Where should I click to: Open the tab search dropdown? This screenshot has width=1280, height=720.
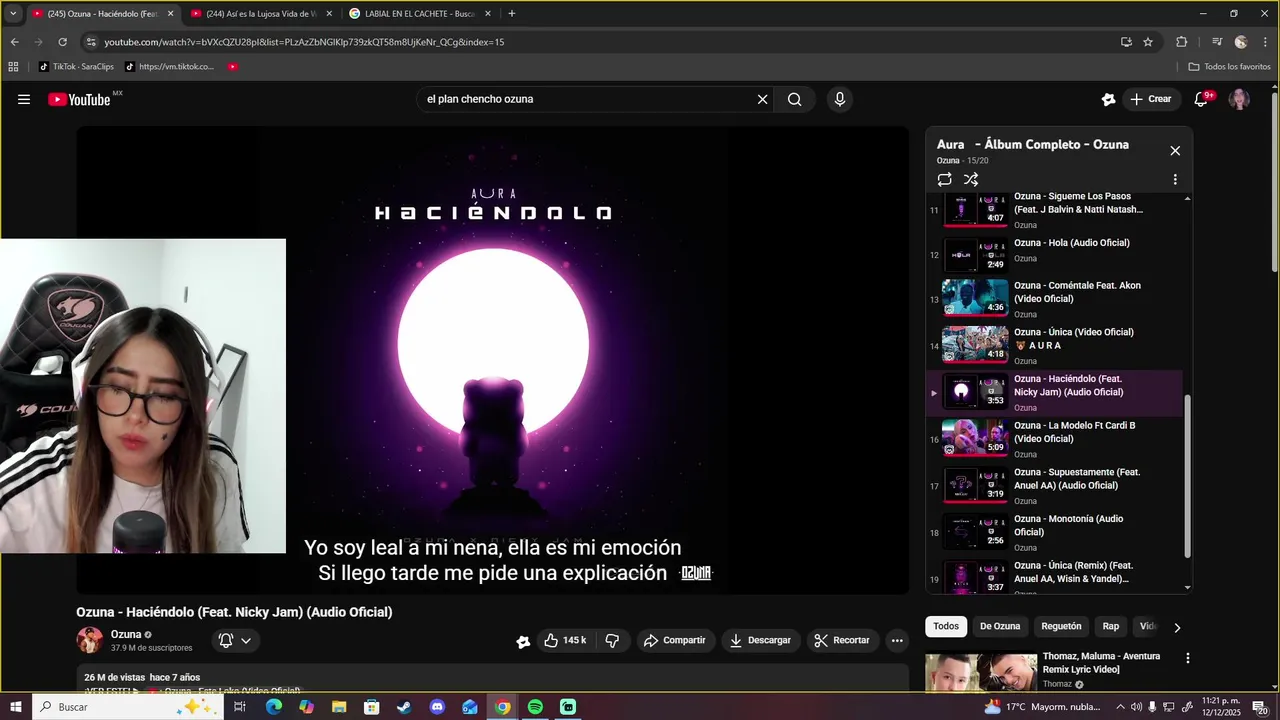click(x=13, y=14)
